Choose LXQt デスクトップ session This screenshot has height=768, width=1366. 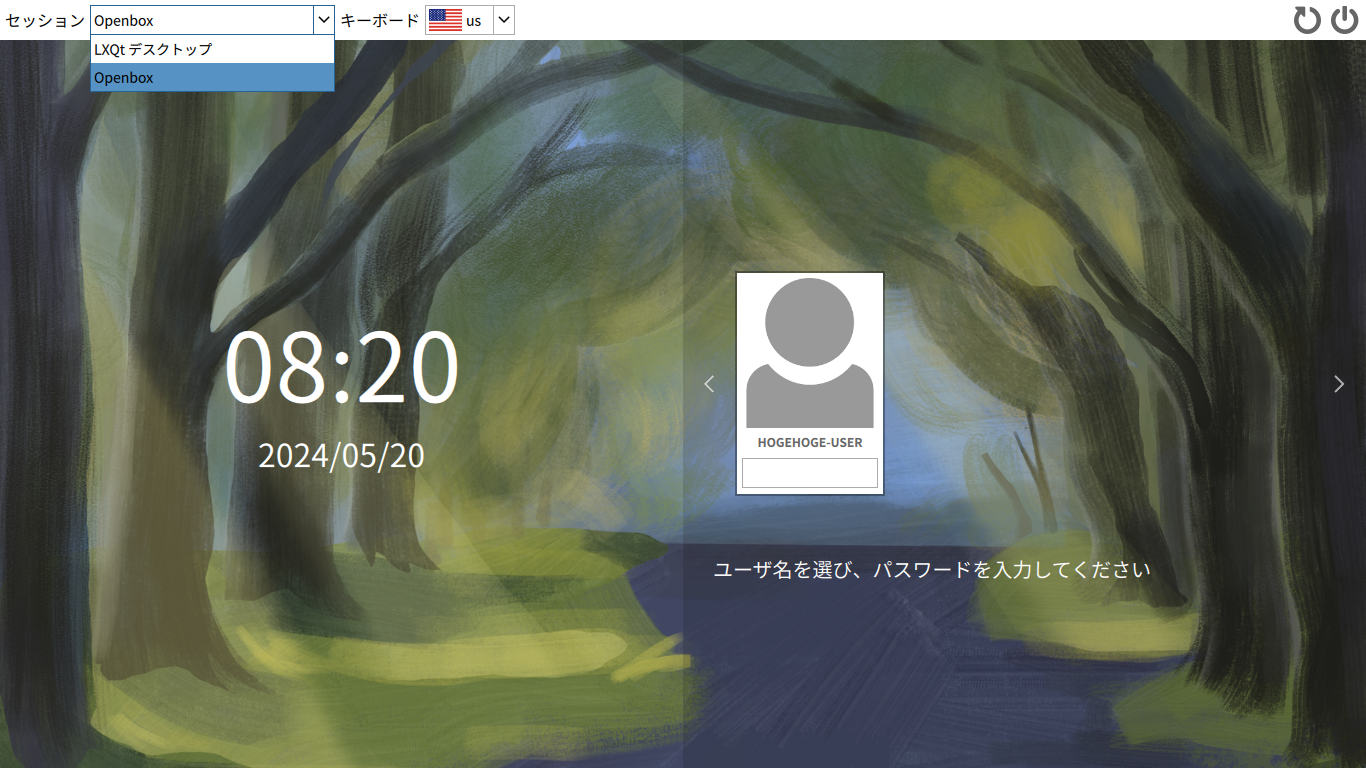pyautogui.click(x=212, y=49)
